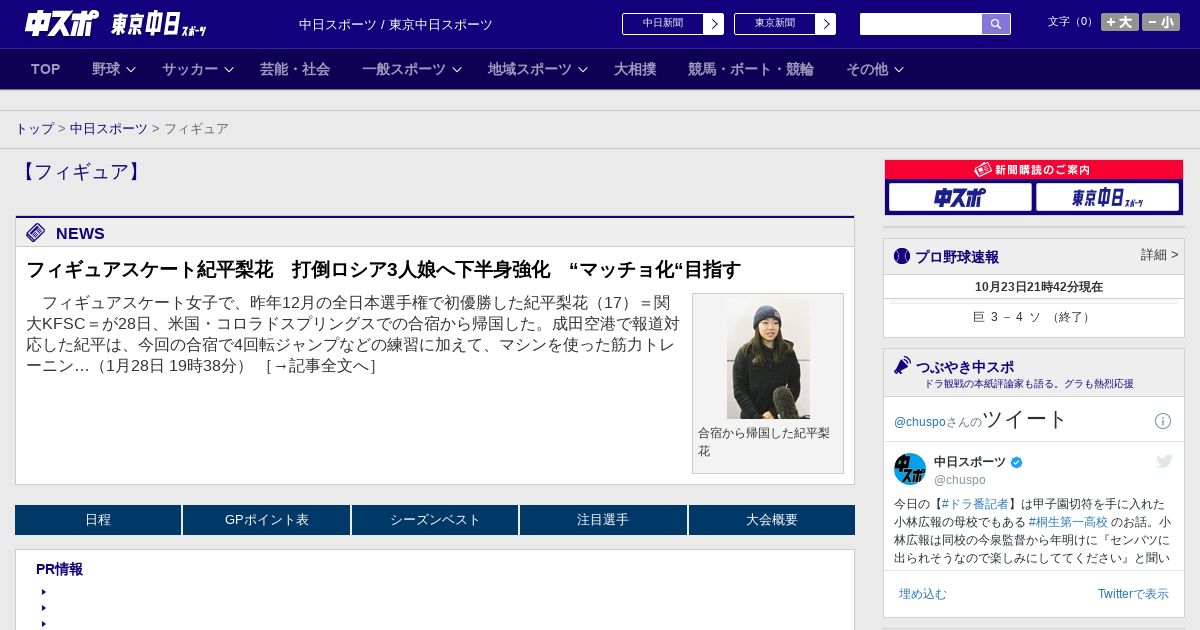Click the 東京中日スポーツ subscription banner

click(1107, 197)
